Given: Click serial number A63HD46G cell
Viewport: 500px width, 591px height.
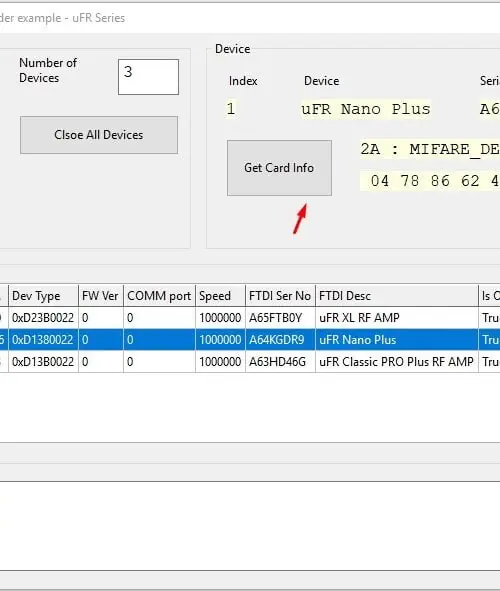Looking at the screenshot, I should (280, 362).
